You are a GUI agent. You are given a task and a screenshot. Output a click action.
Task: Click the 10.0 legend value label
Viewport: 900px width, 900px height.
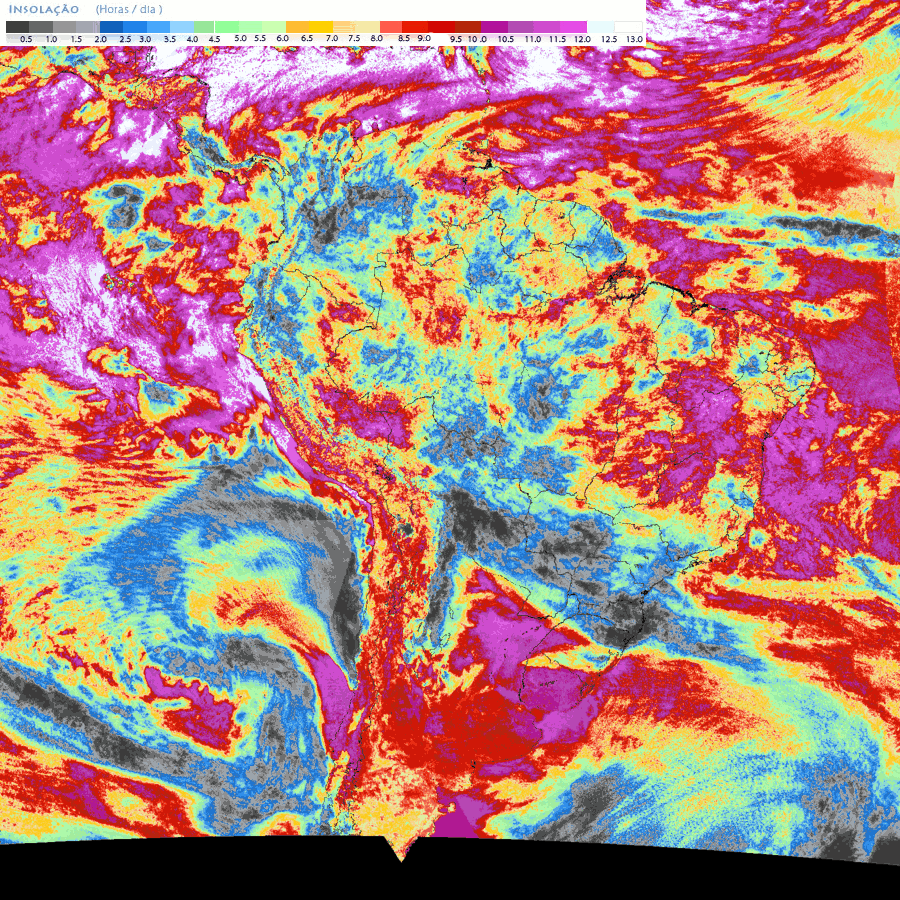tap(478, 38)
